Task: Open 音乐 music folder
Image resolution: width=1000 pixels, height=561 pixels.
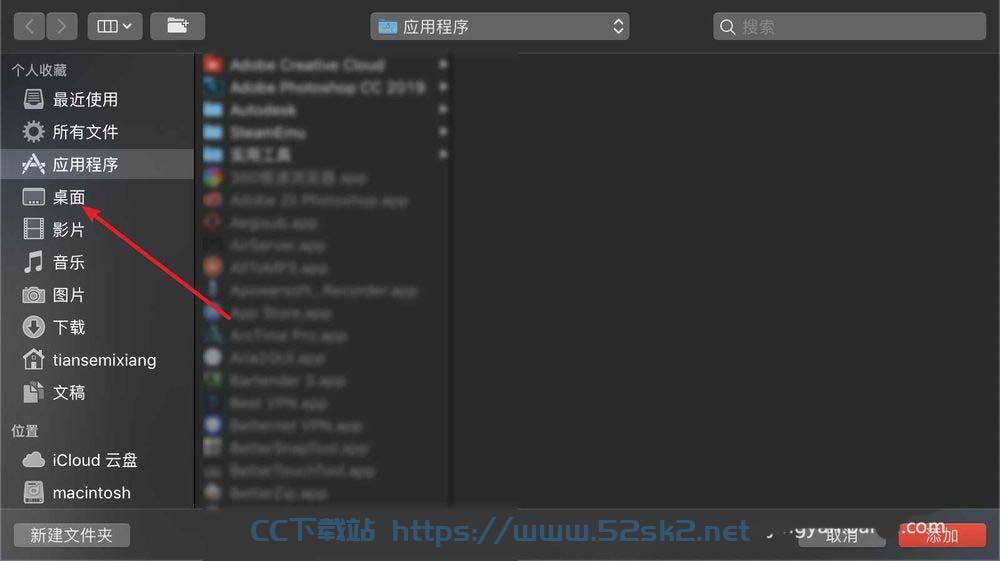Action: pos(97,262)
